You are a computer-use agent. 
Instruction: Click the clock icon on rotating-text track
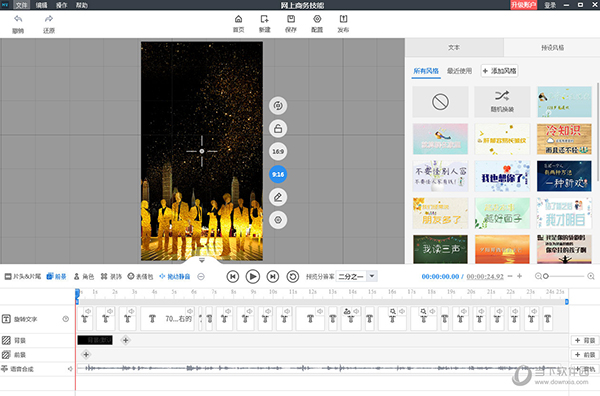pos(66,319)
